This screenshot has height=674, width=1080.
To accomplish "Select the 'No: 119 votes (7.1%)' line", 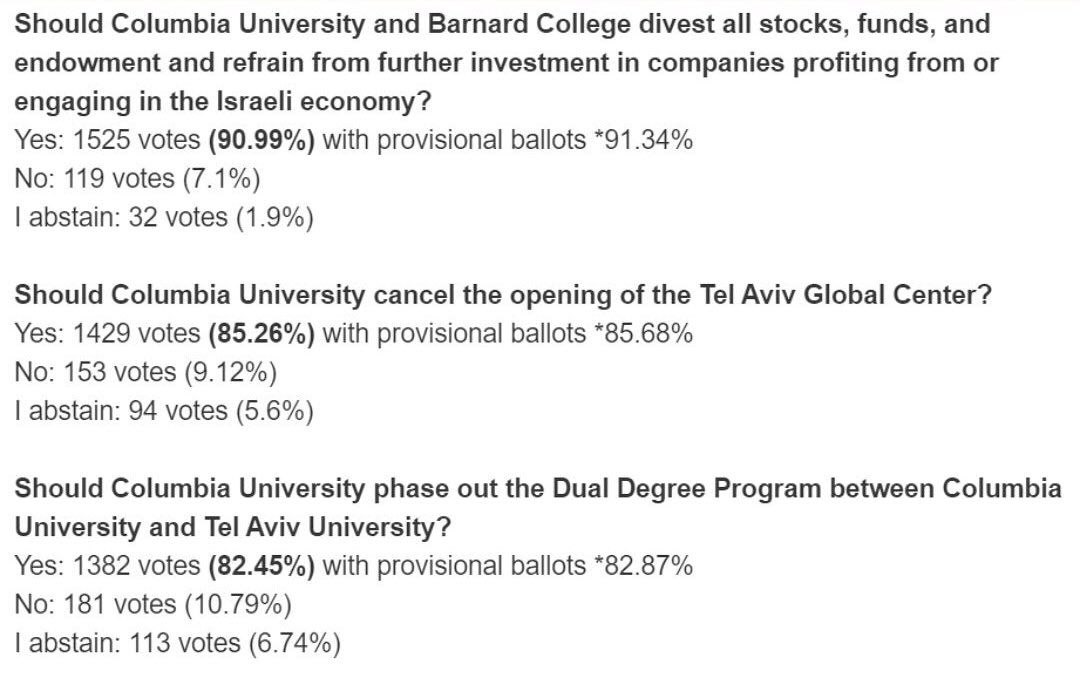I will pos(138,179).
